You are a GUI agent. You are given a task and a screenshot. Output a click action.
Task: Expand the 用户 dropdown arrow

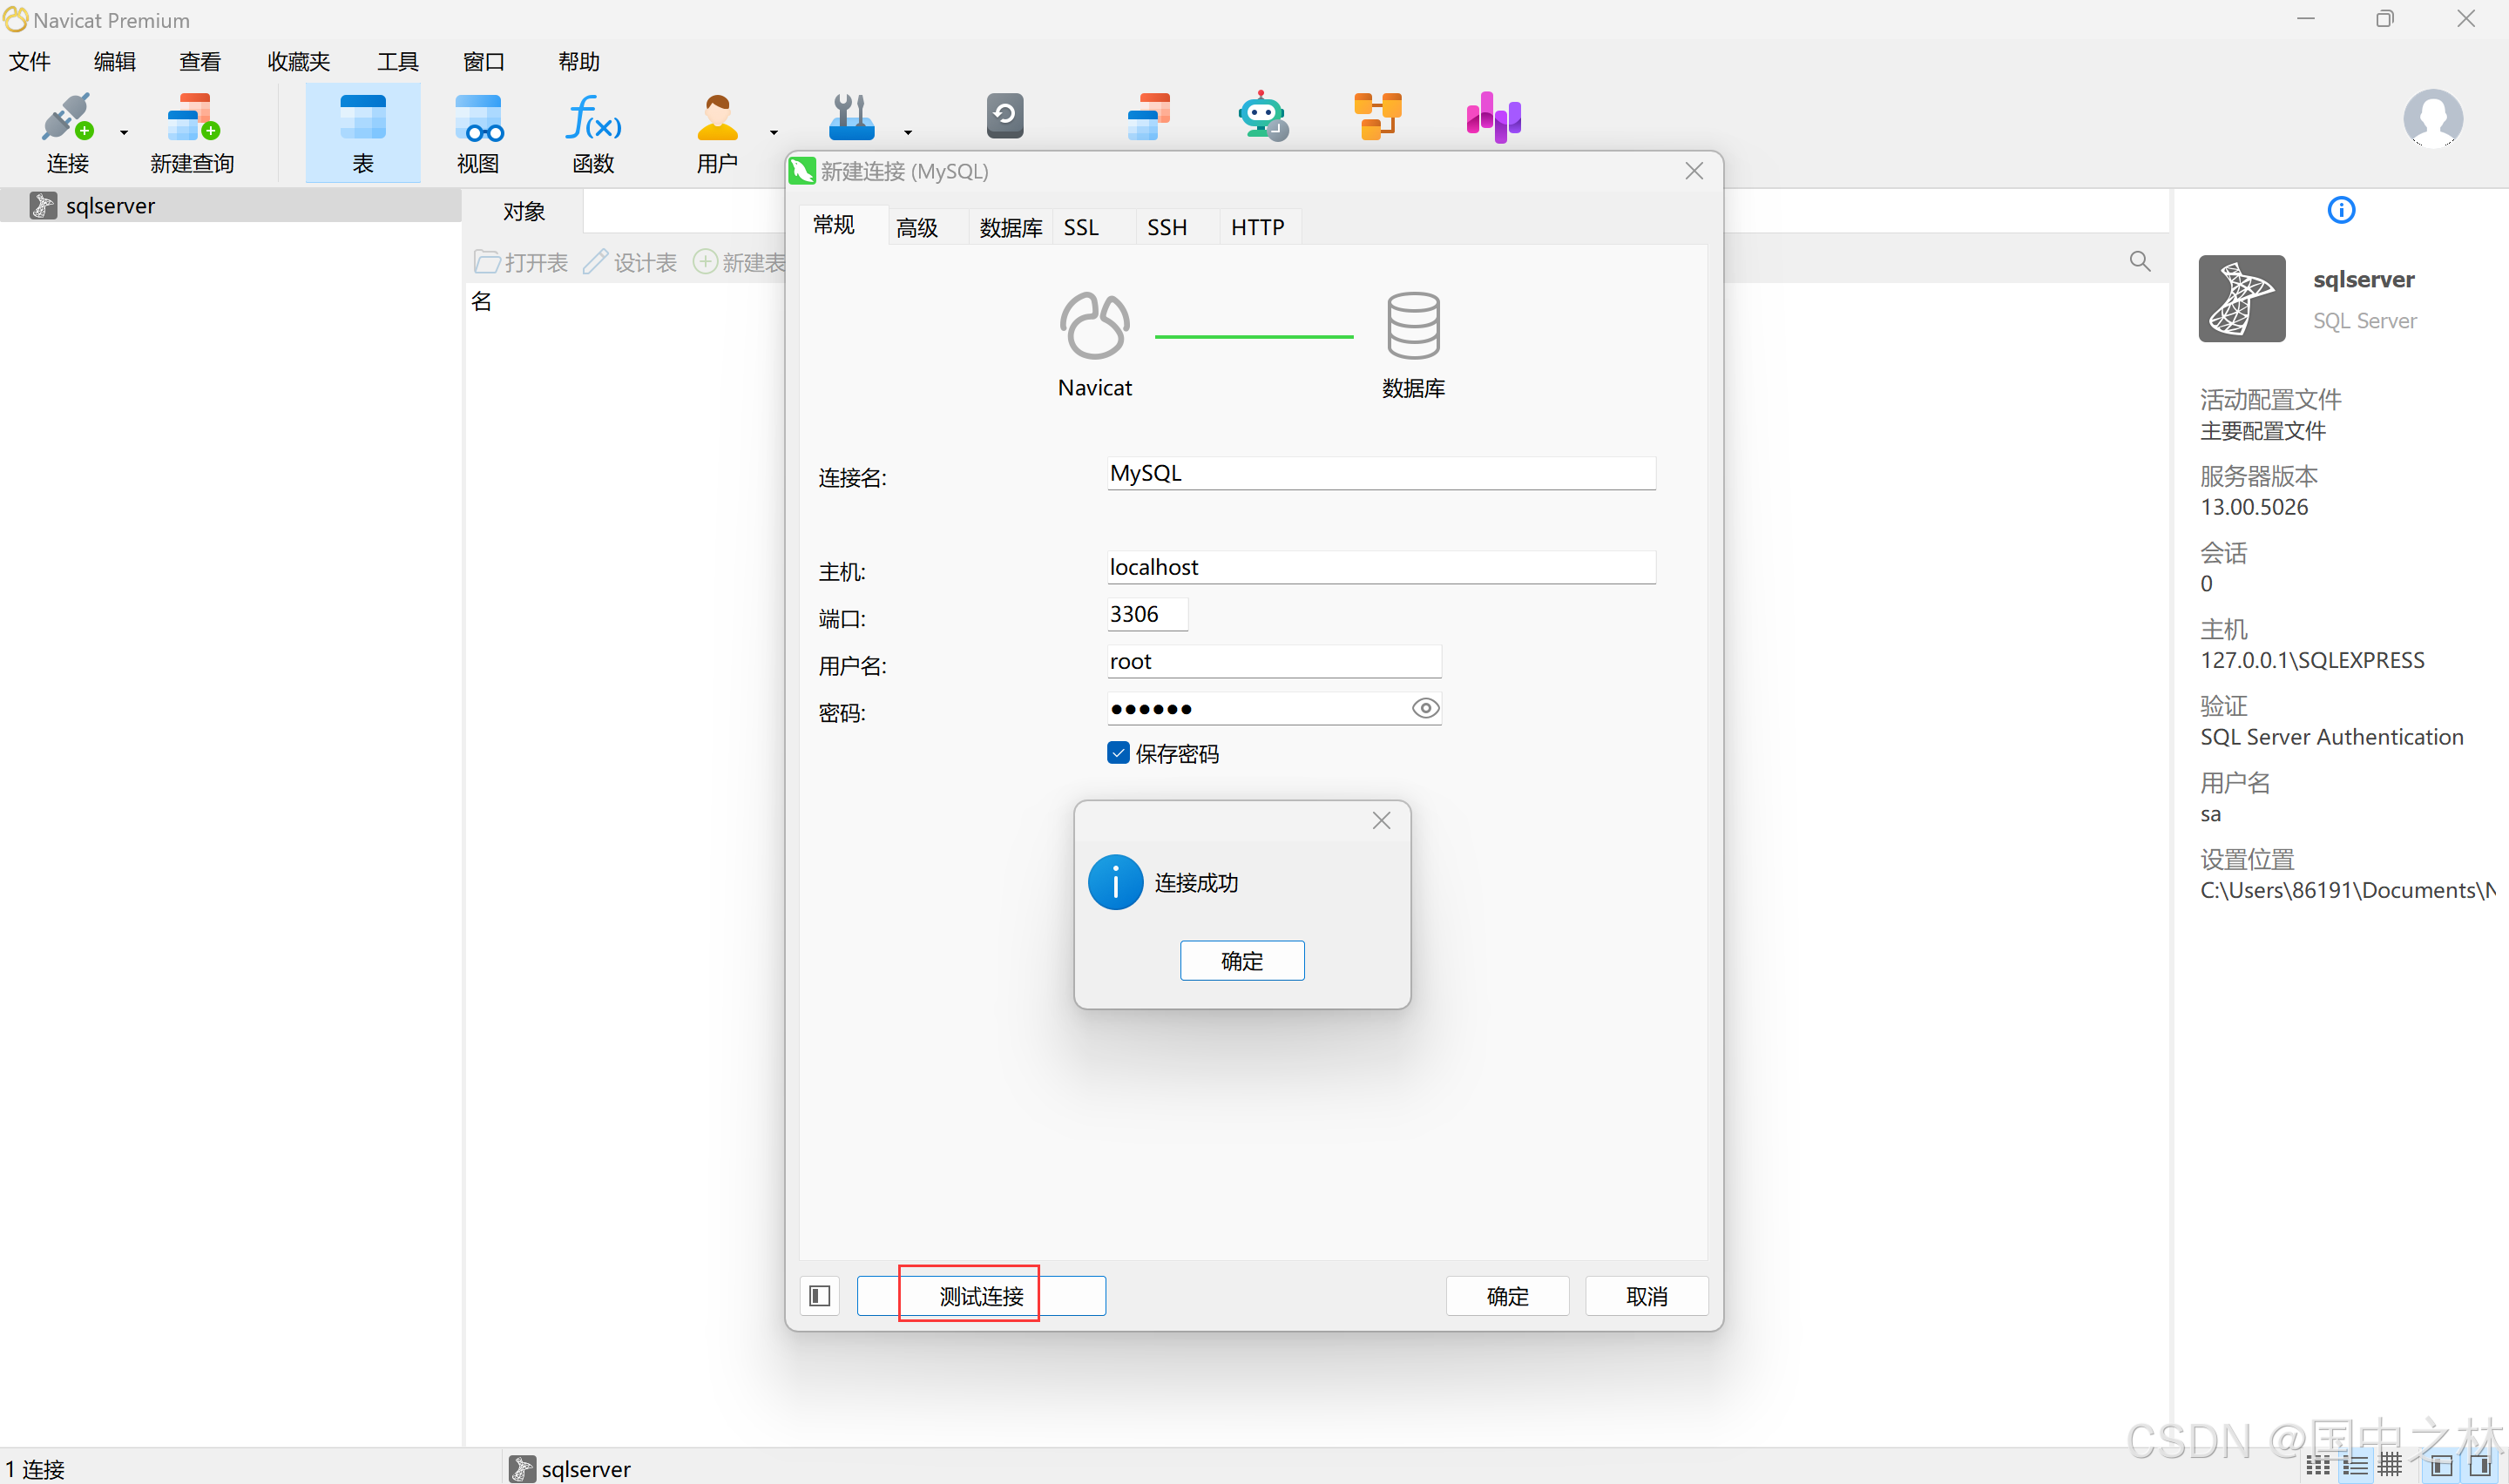(x=774, y=132)
